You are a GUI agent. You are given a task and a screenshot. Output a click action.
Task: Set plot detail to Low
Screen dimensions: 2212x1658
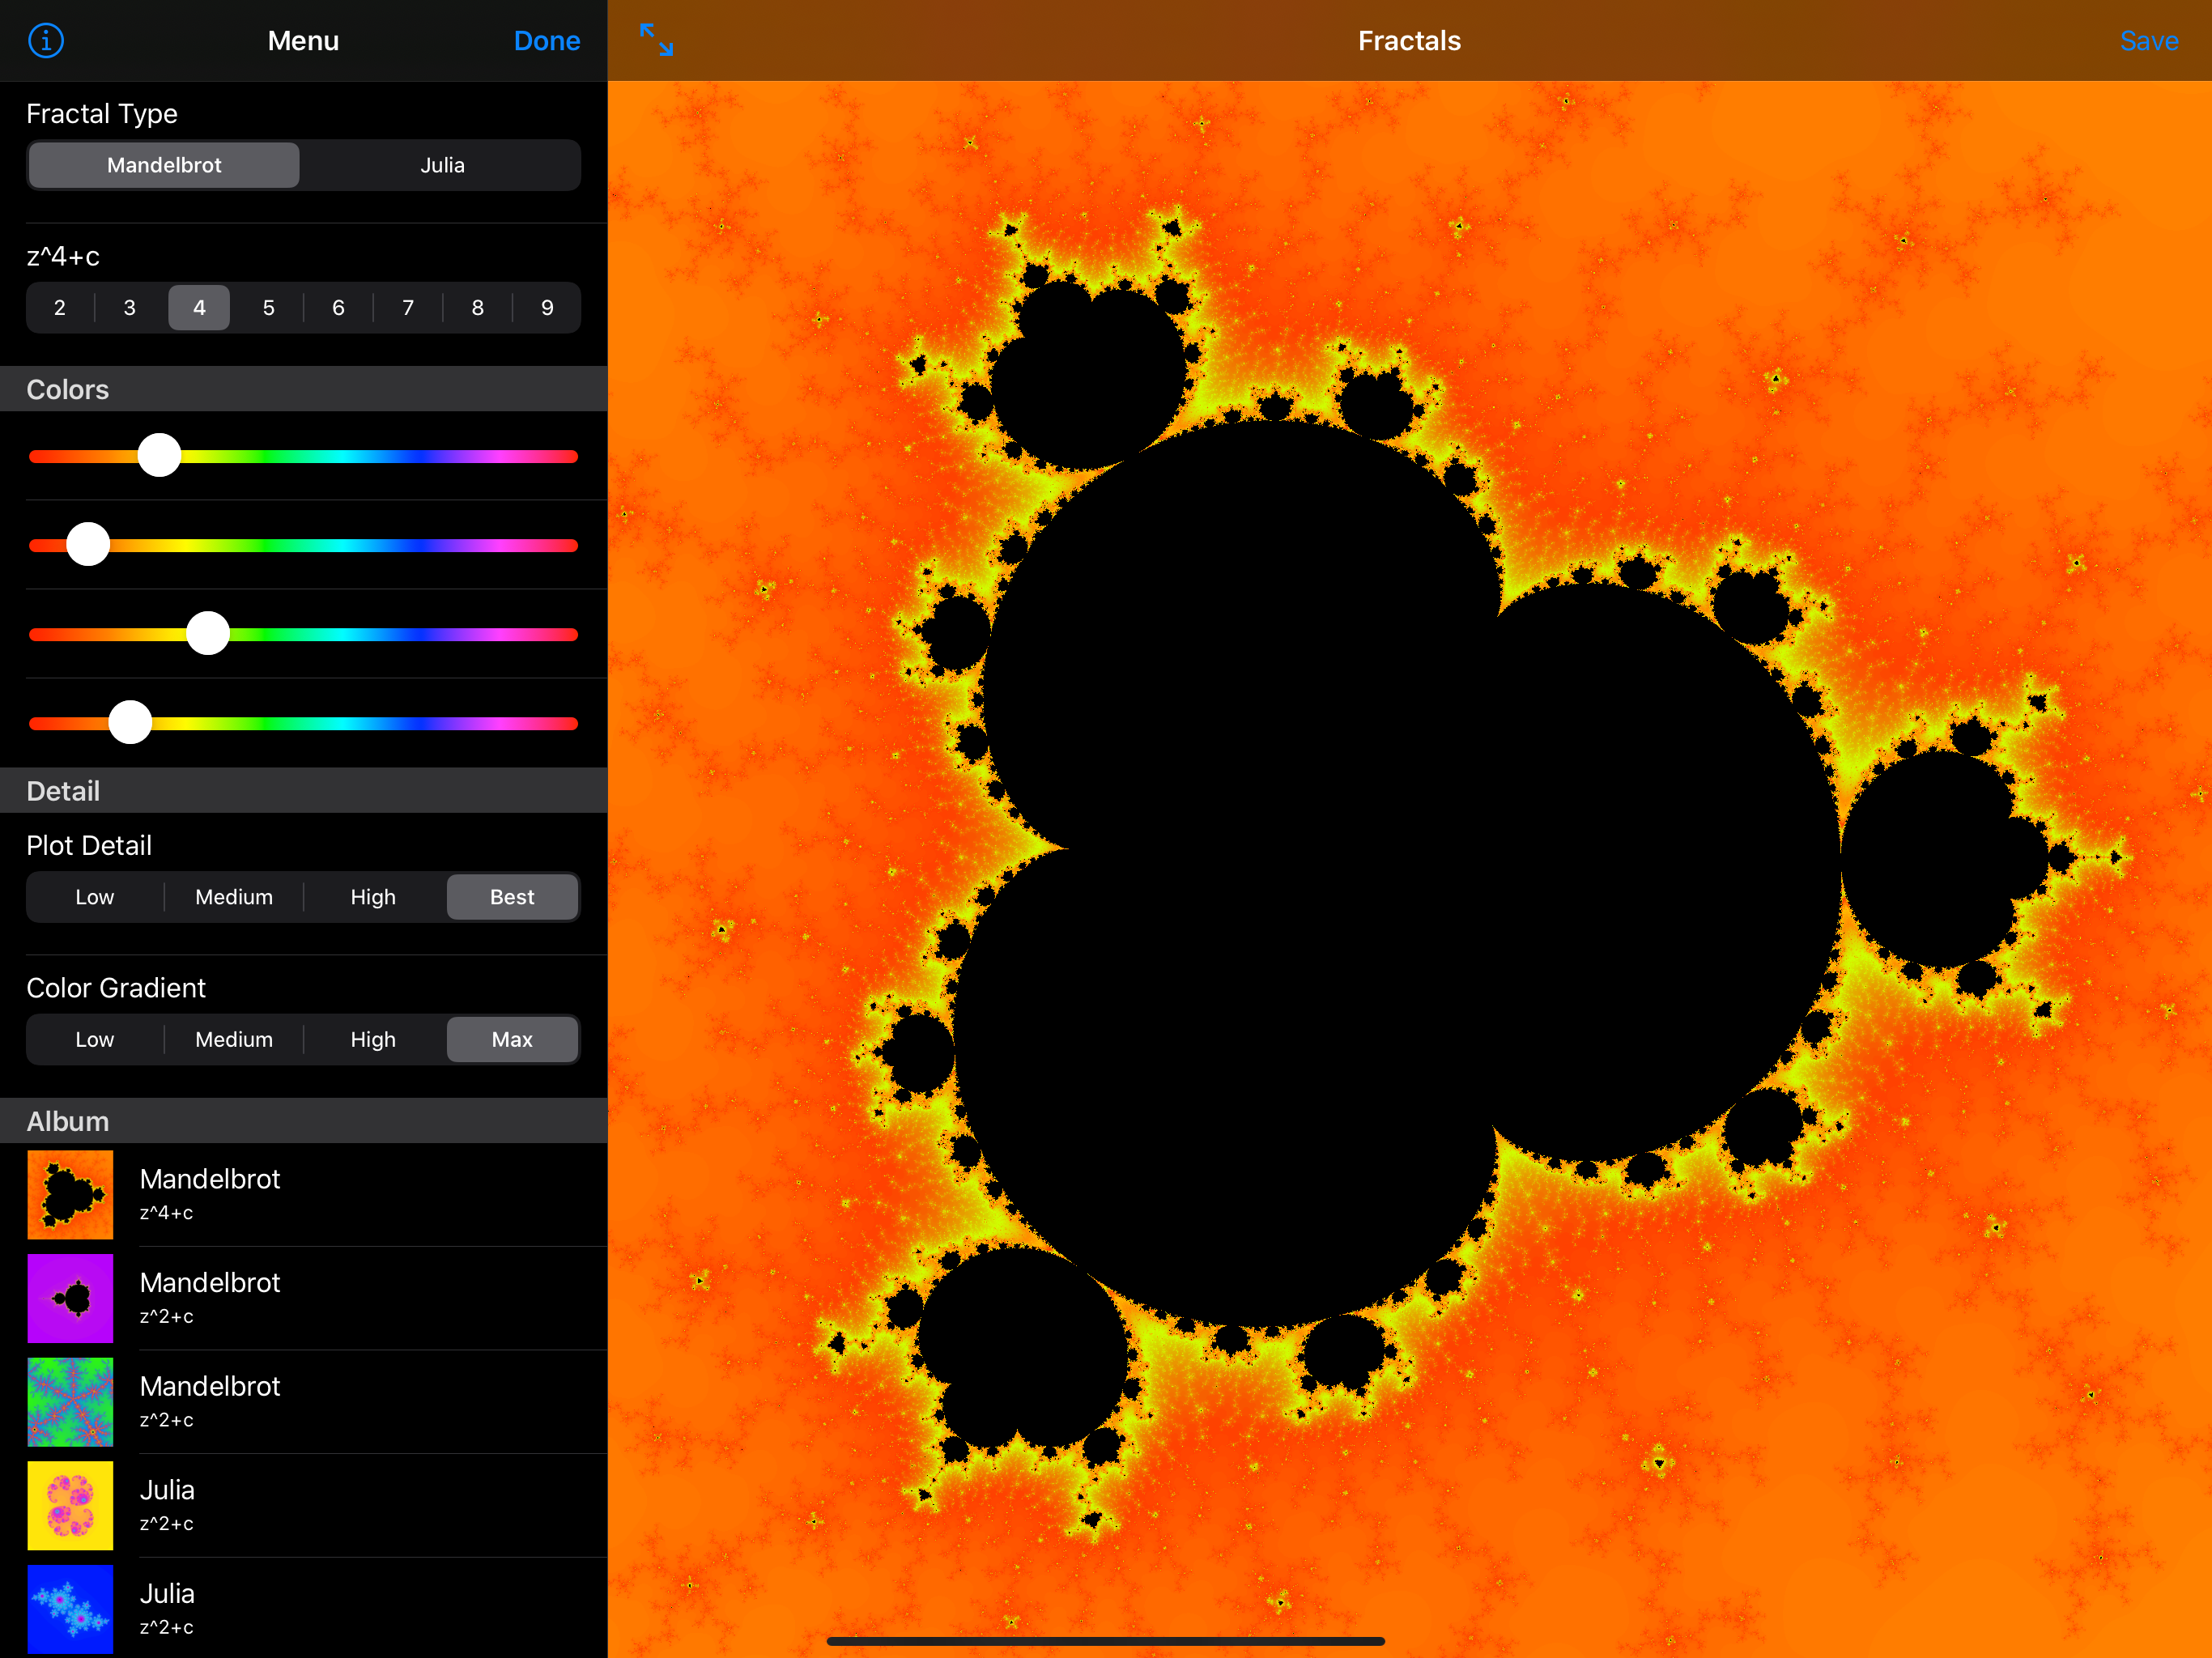[95, 897]
